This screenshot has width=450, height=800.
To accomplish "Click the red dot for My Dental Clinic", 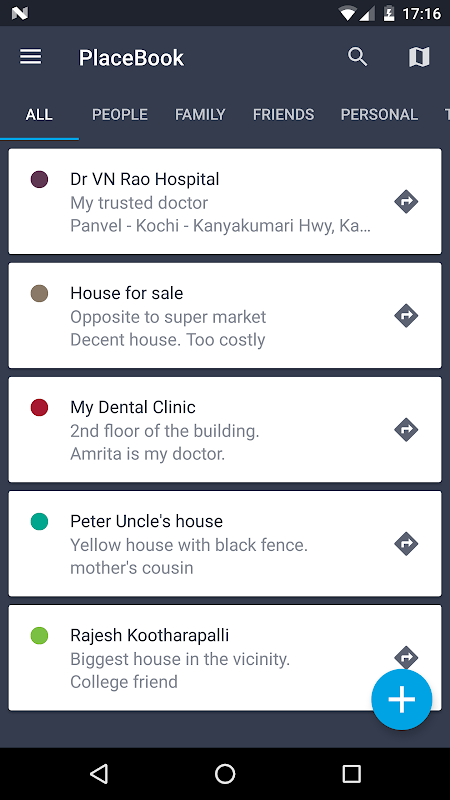I will (x=39, y=408).
